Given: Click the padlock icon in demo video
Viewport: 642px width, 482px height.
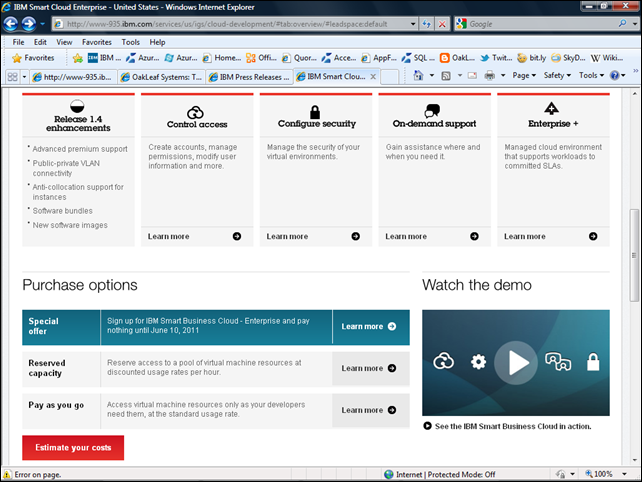Looking at the screenshot, I should 593,362.
